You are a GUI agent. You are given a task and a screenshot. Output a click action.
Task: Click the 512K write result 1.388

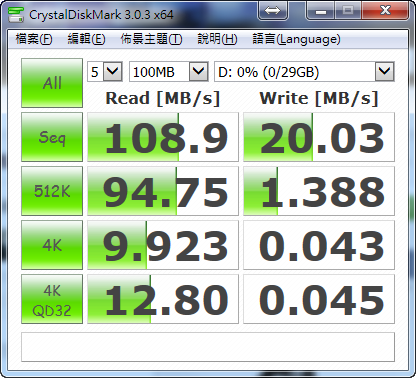coord(319,191)
